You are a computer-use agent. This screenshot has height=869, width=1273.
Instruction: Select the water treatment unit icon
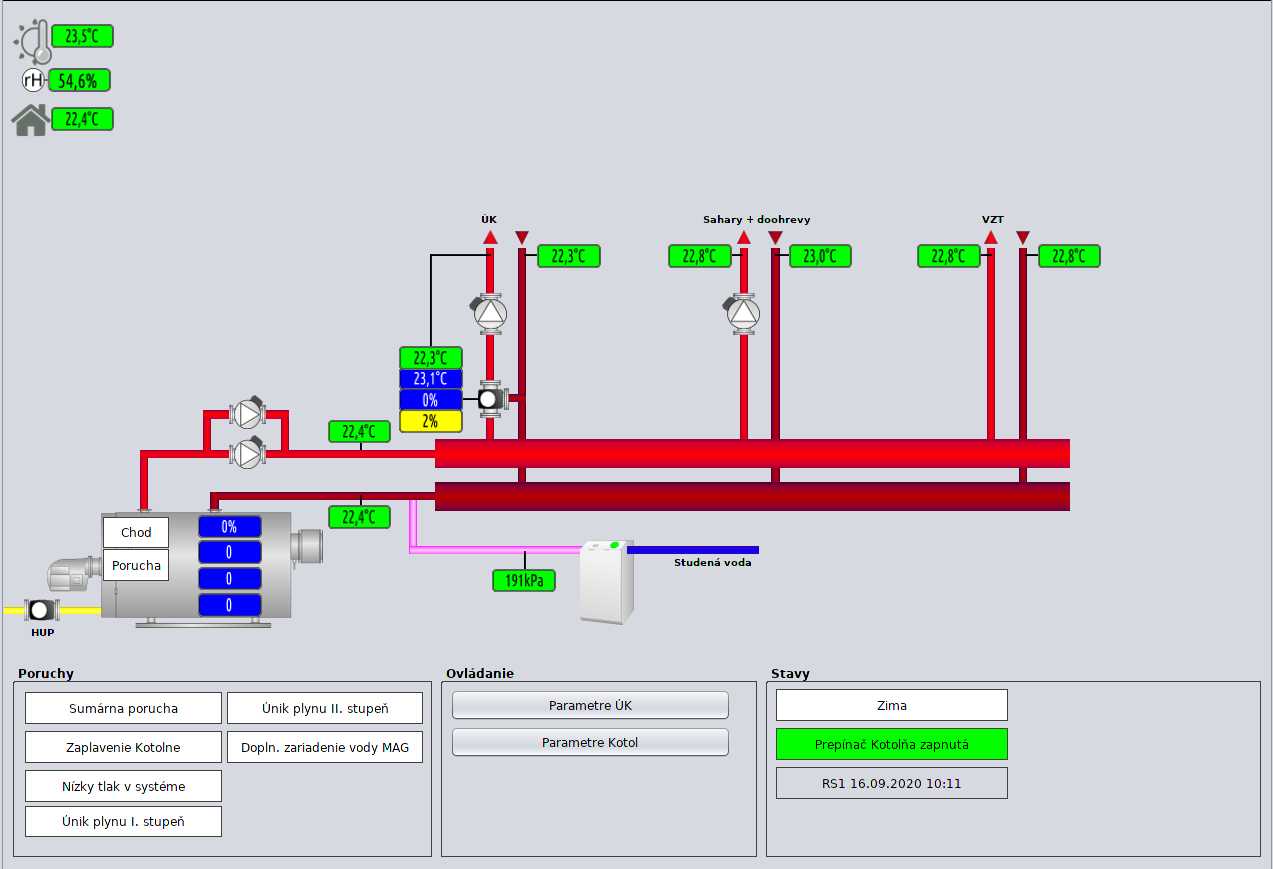point(607,581)
